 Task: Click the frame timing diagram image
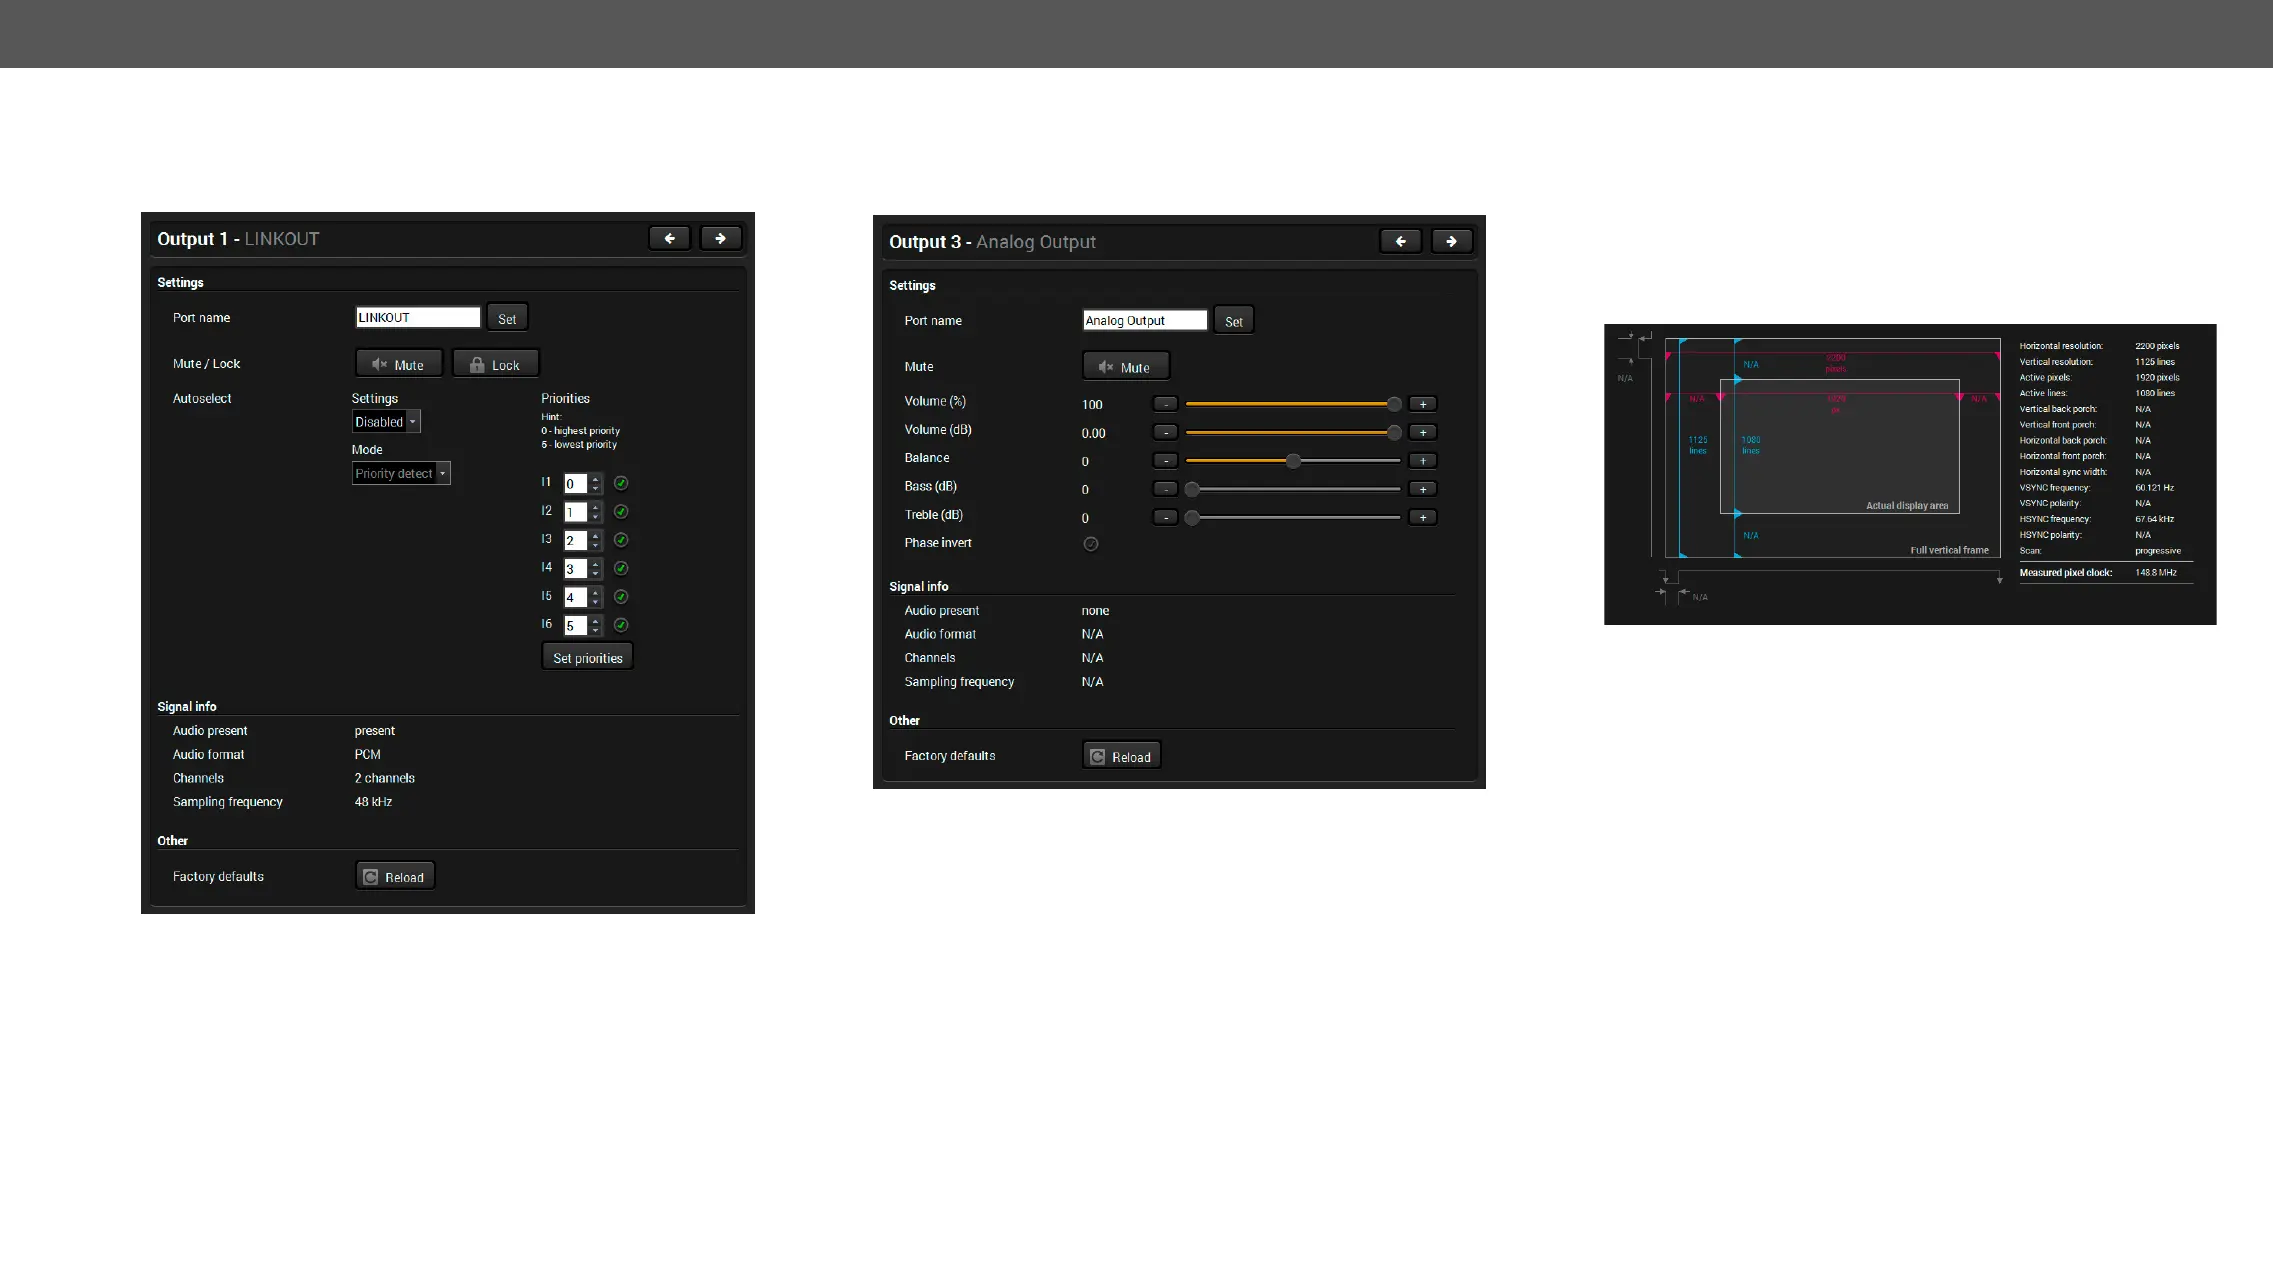pyautogui.click(x=1910, y=474)
